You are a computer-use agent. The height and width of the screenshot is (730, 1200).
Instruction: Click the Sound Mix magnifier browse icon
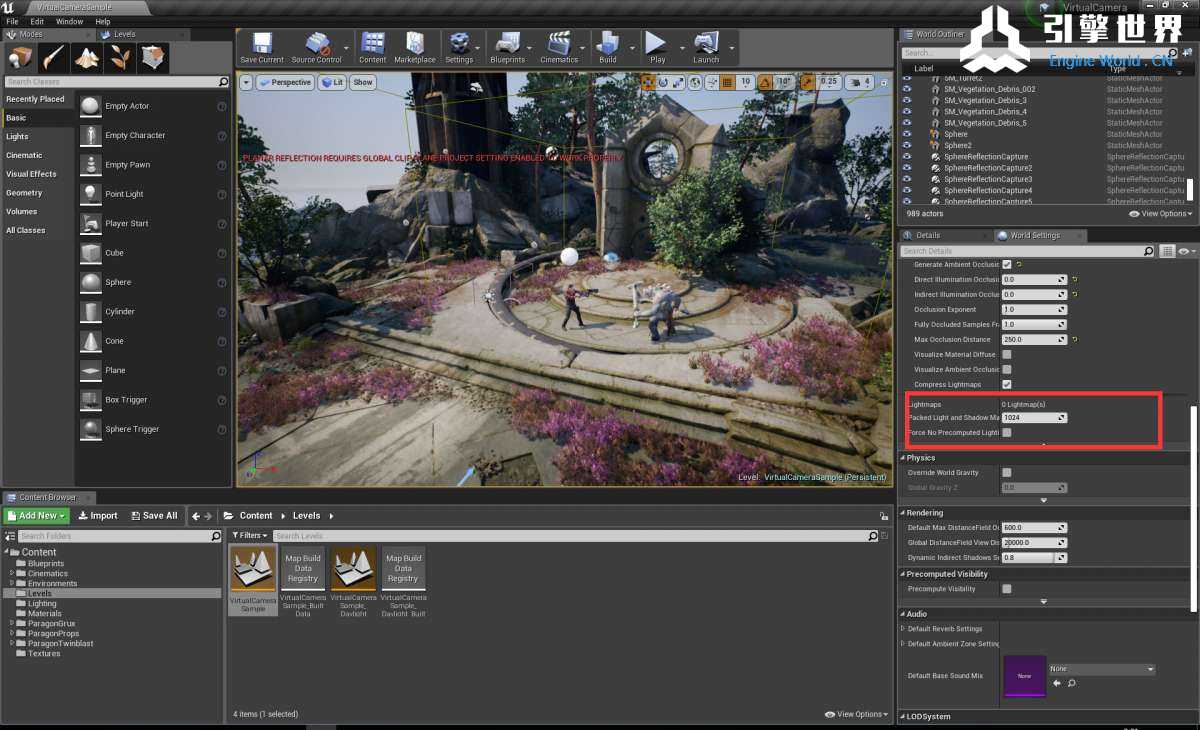tap(1071, 684)
